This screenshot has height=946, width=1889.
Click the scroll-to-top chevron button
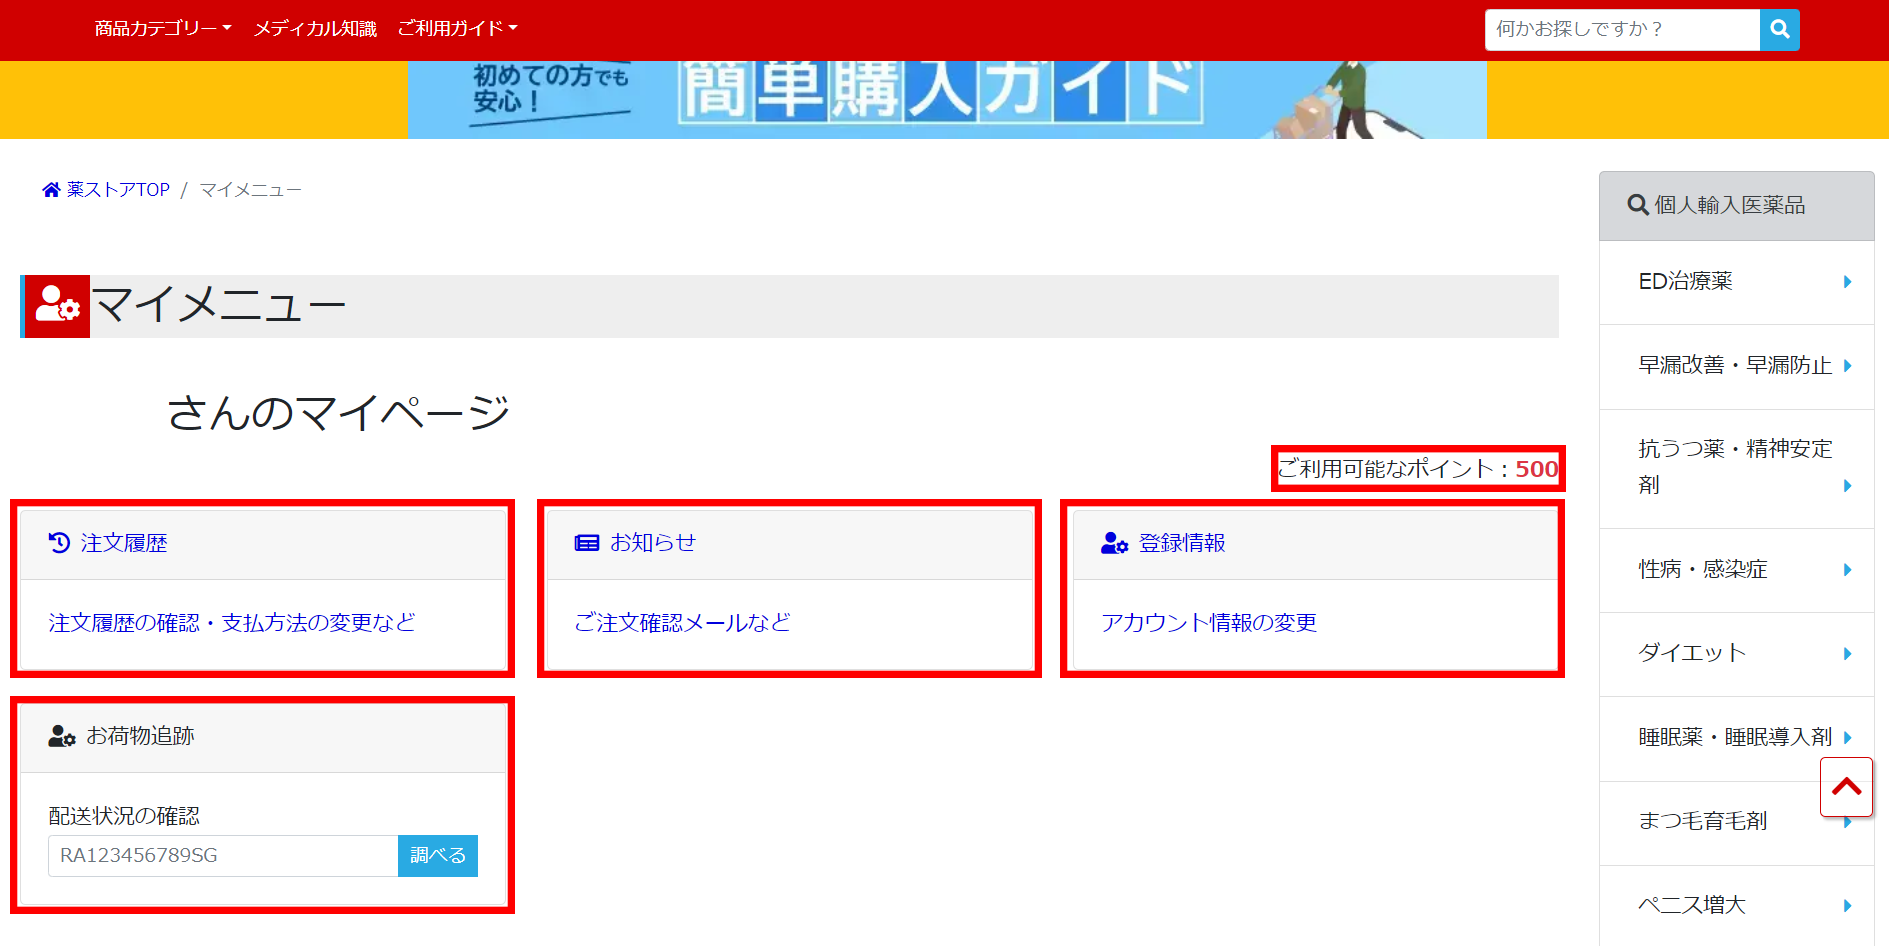pos(1846,787)
